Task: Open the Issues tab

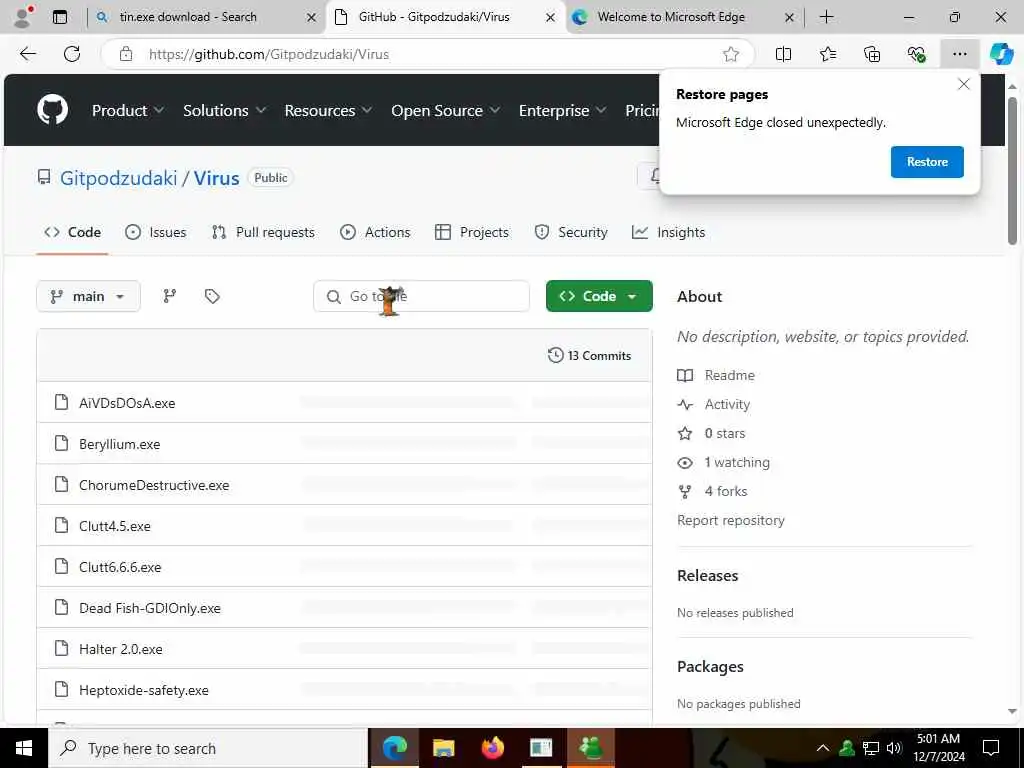Action: click(155, 232)
